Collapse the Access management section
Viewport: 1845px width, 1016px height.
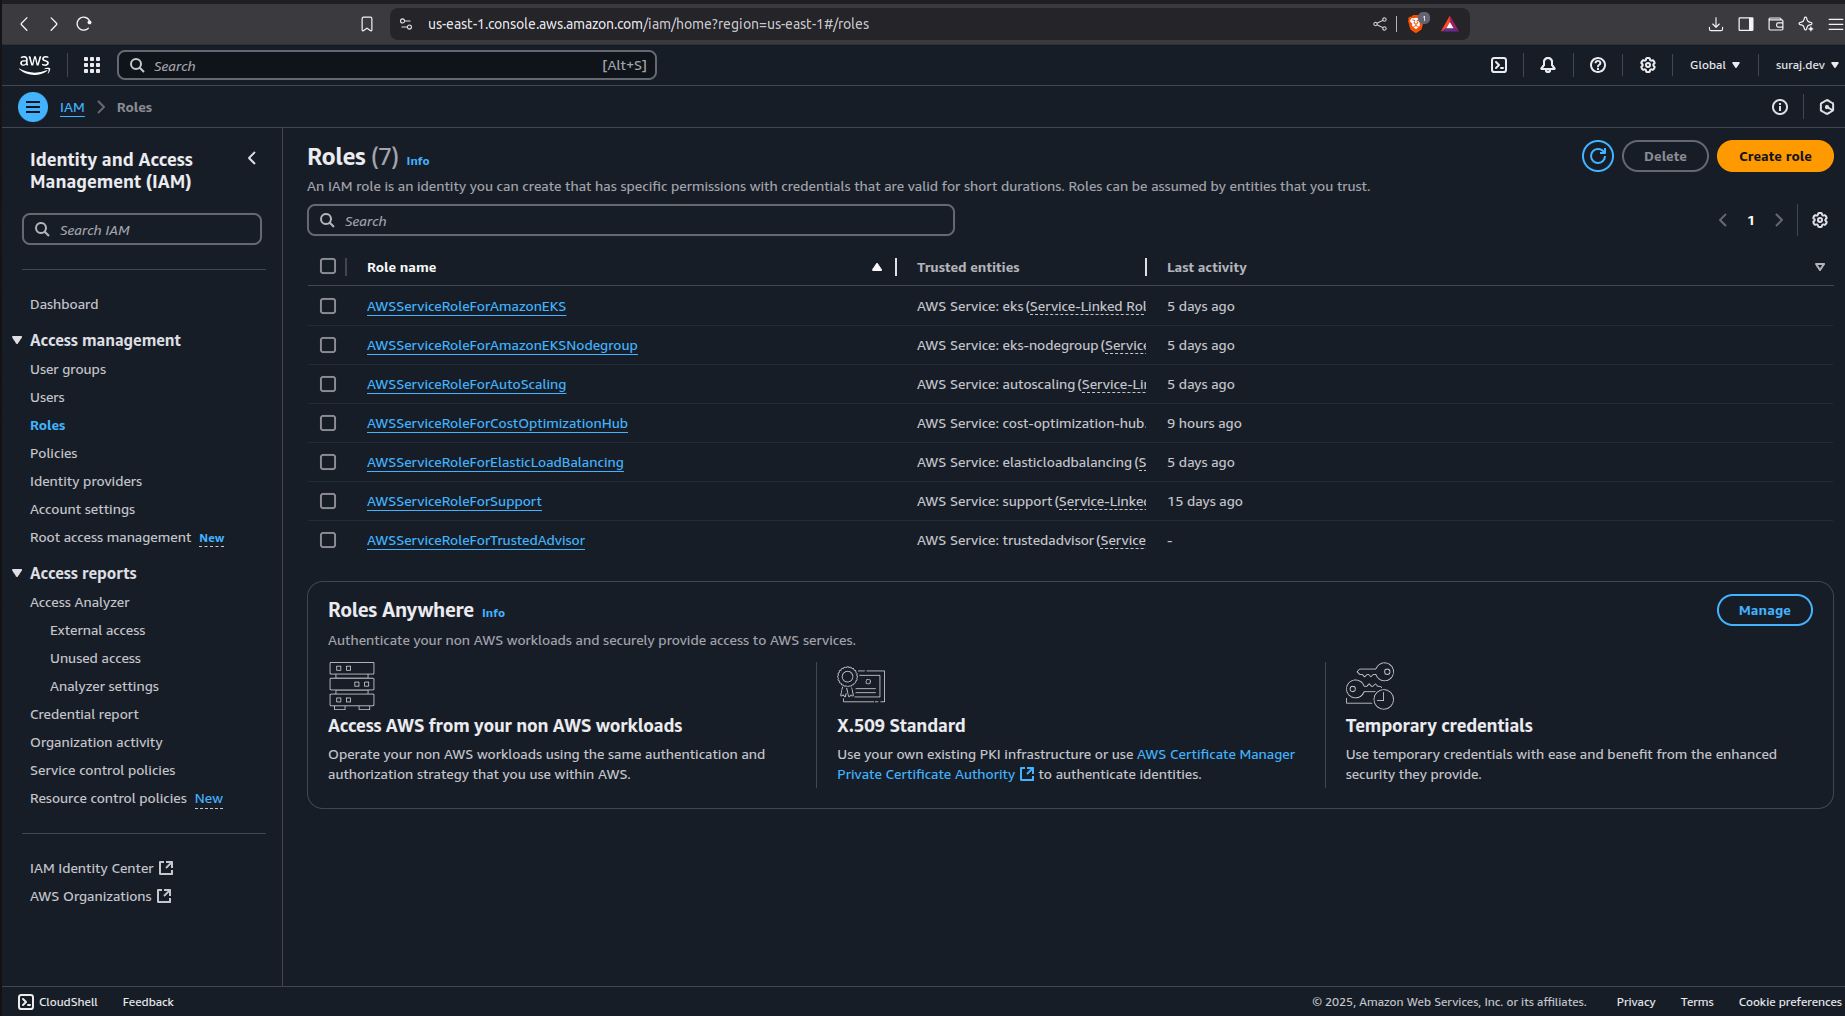click(17, 340)
